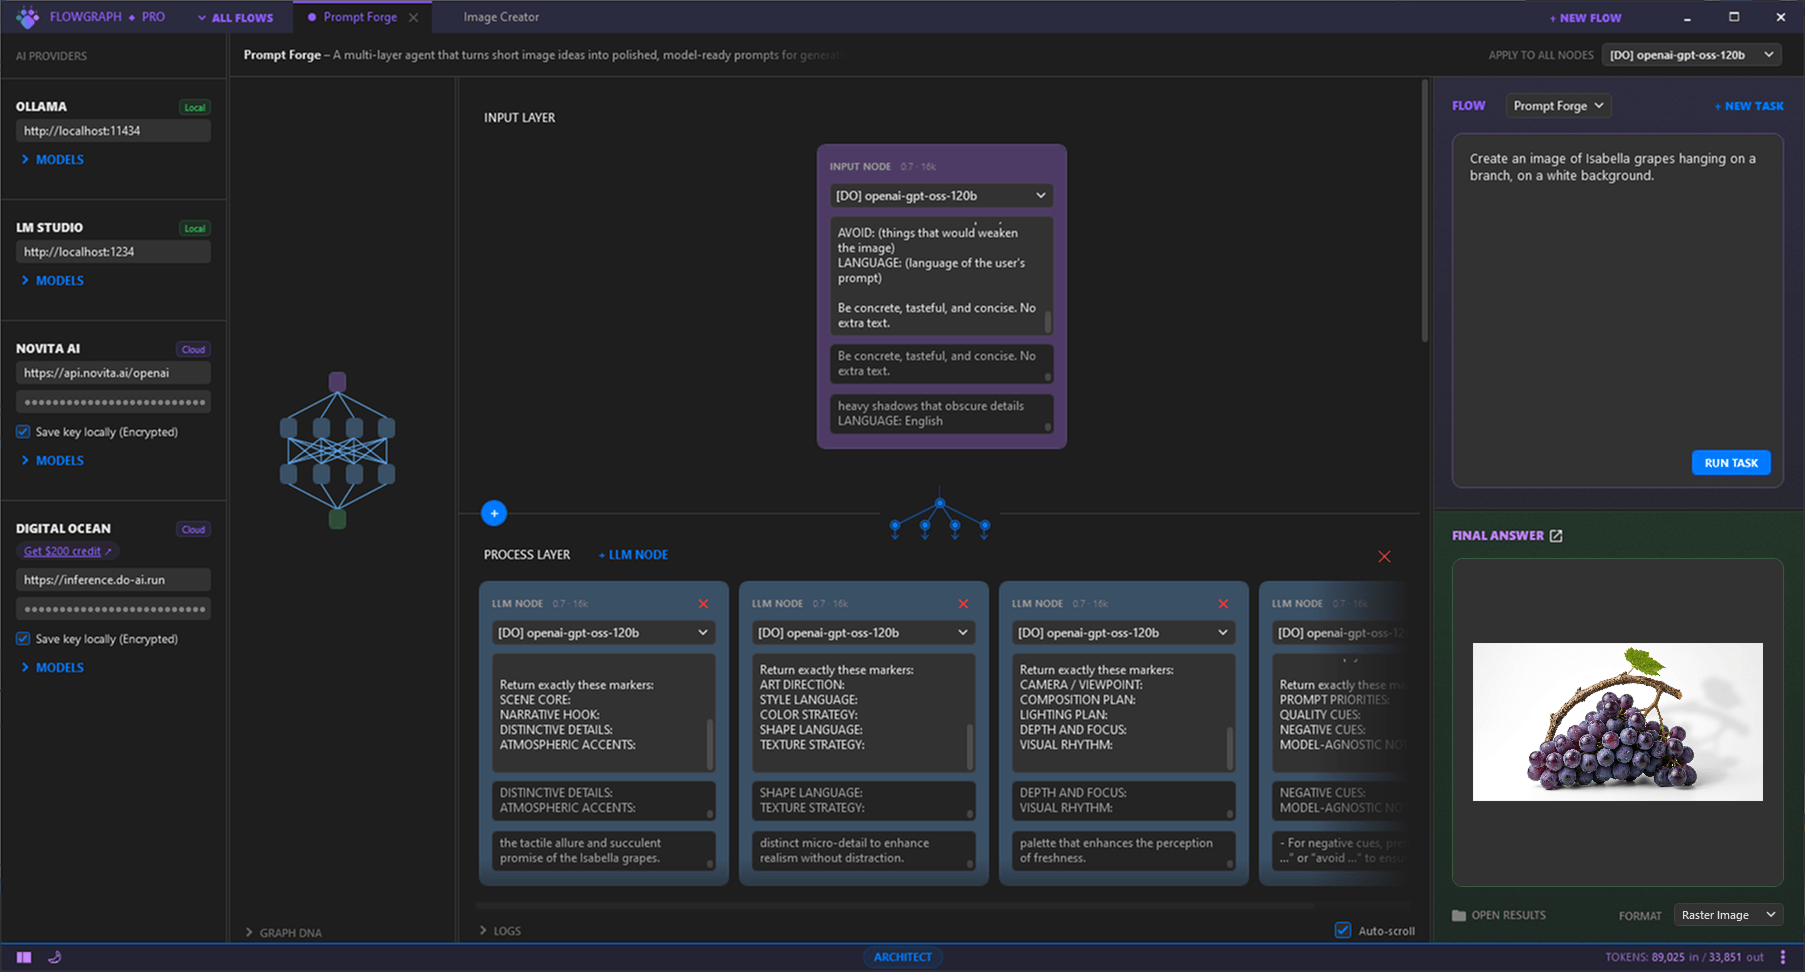1805x972 pixels.
Task: Click the blue add-layer plus button
Action: 494,513
